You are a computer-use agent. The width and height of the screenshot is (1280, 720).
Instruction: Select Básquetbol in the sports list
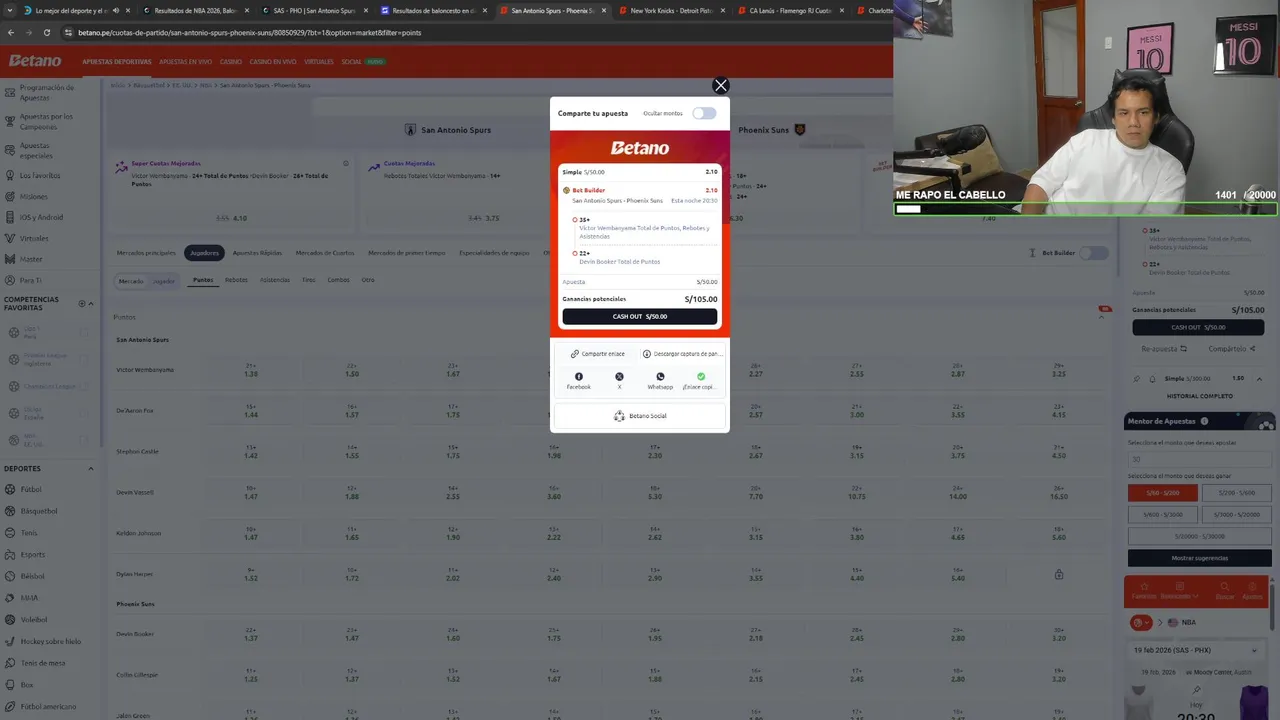39,511
